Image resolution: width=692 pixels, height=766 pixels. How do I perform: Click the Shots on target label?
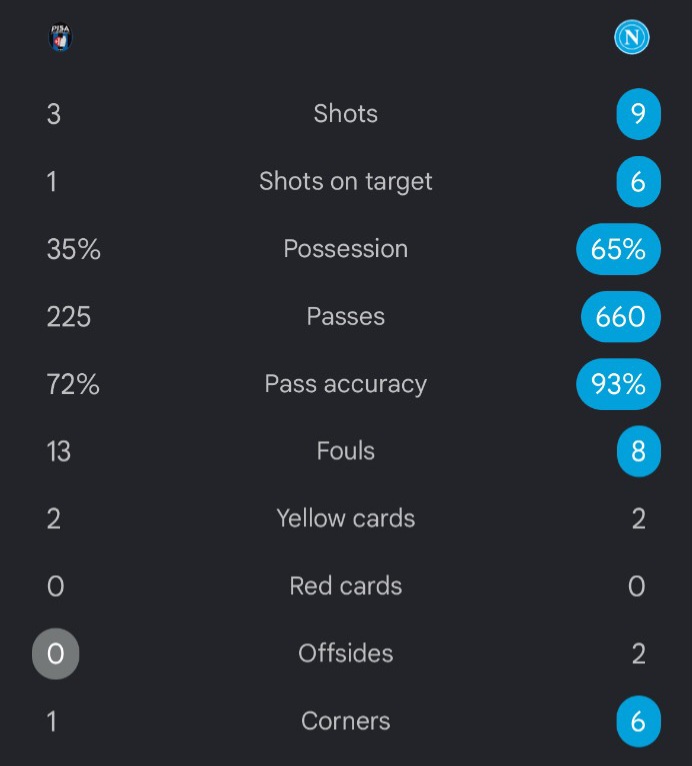point(346,182)
